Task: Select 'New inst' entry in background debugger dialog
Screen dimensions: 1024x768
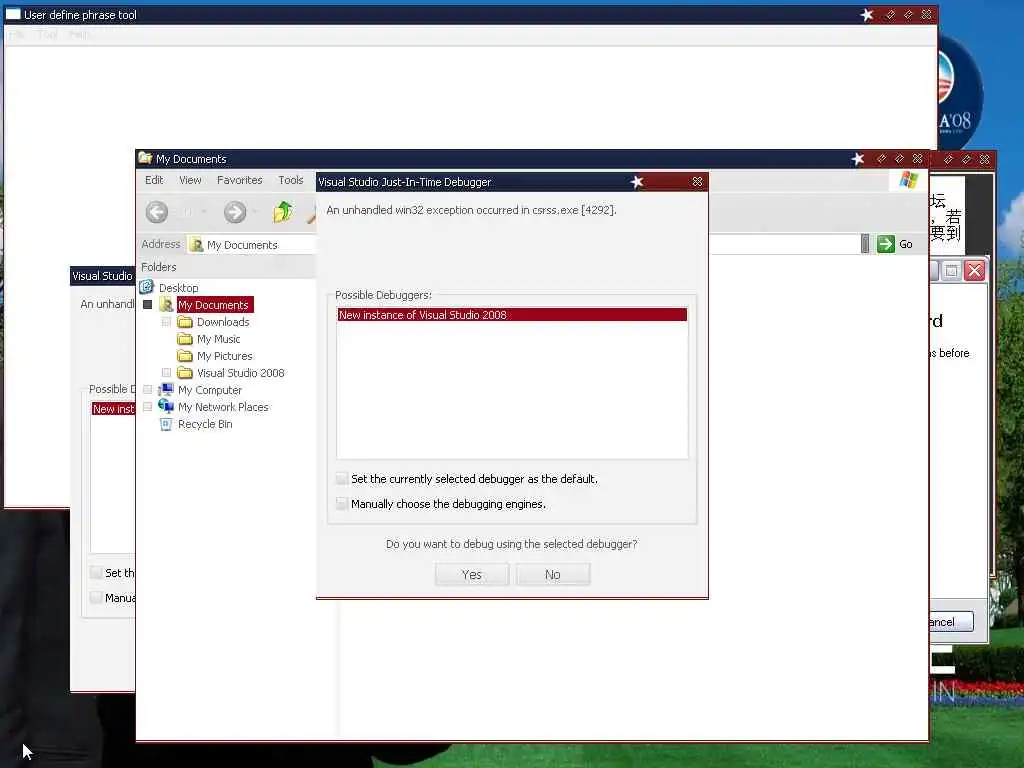Action: [x=113, y=409]
